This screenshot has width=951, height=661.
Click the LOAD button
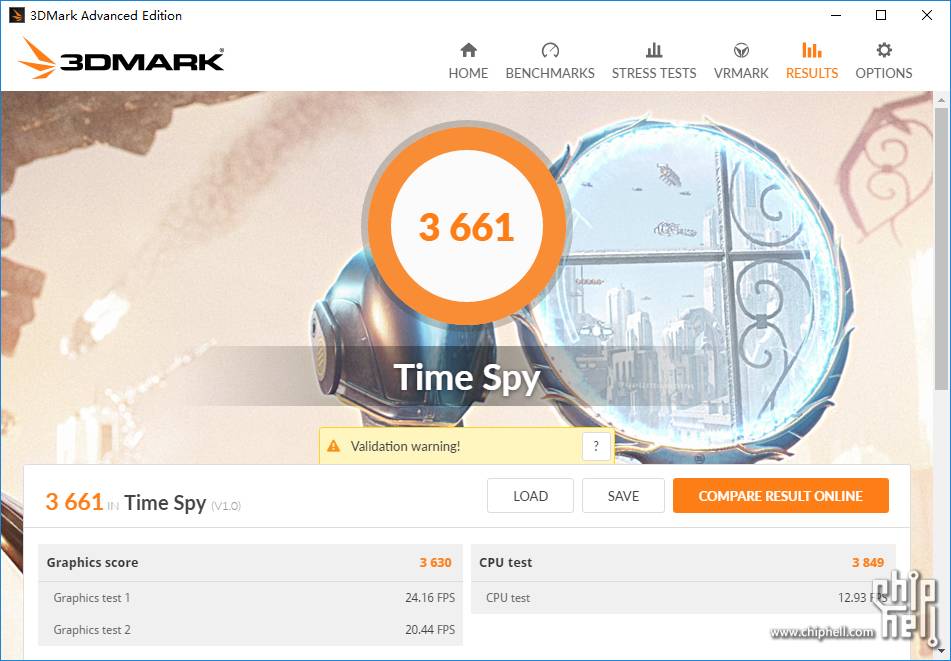[530, 495]
